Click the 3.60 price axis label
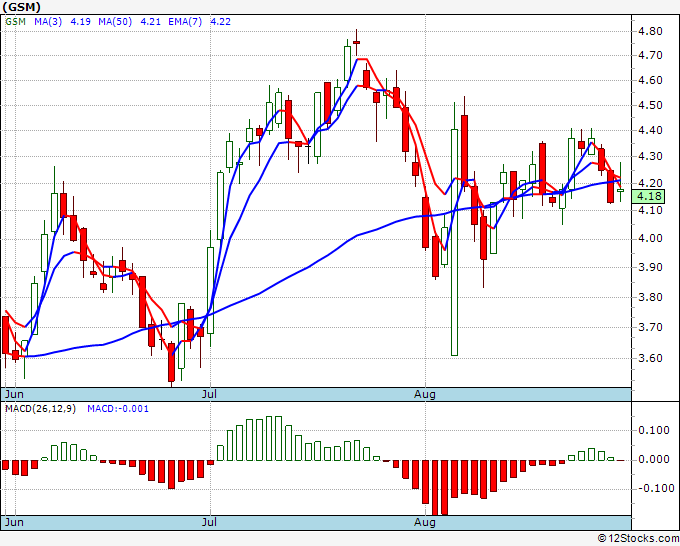 point(650,358)
